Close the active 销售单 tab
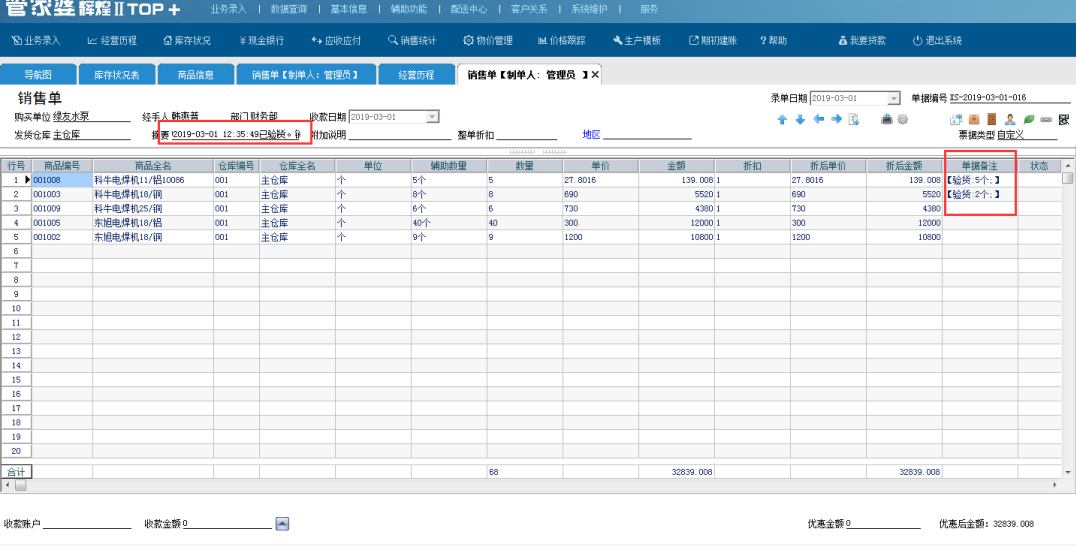 tap(595, 75)
